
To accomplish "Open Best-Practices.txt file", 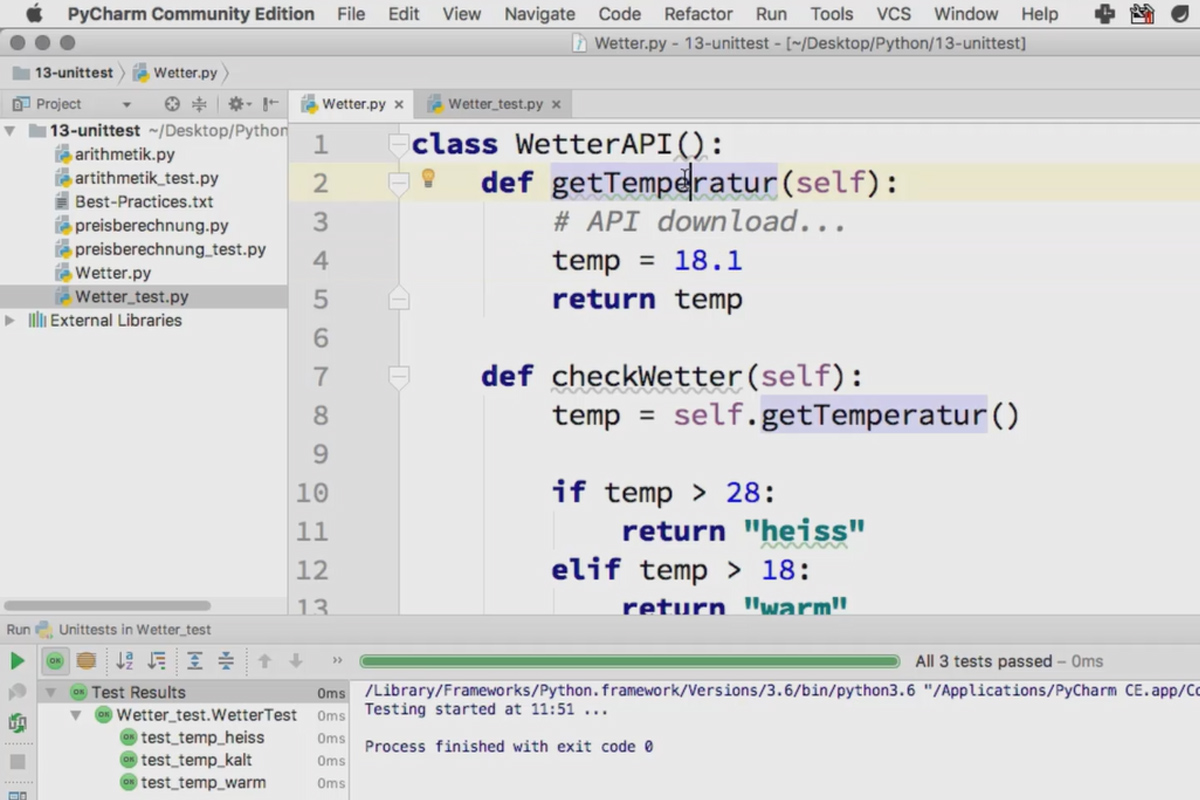I will click(x=144, y=202).
